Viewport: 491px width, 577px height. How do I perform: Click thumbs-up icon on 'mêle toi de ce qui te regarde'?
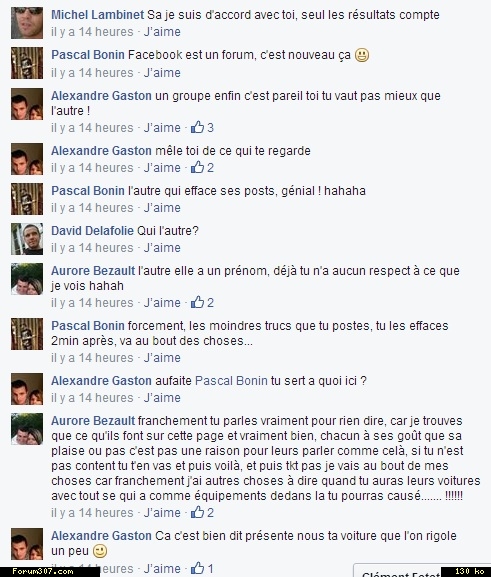(197, 167)
